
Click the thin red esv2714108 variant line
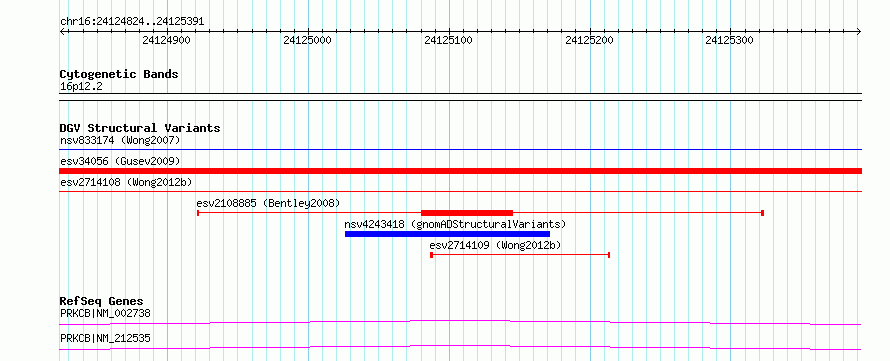(x=461, y=192)
